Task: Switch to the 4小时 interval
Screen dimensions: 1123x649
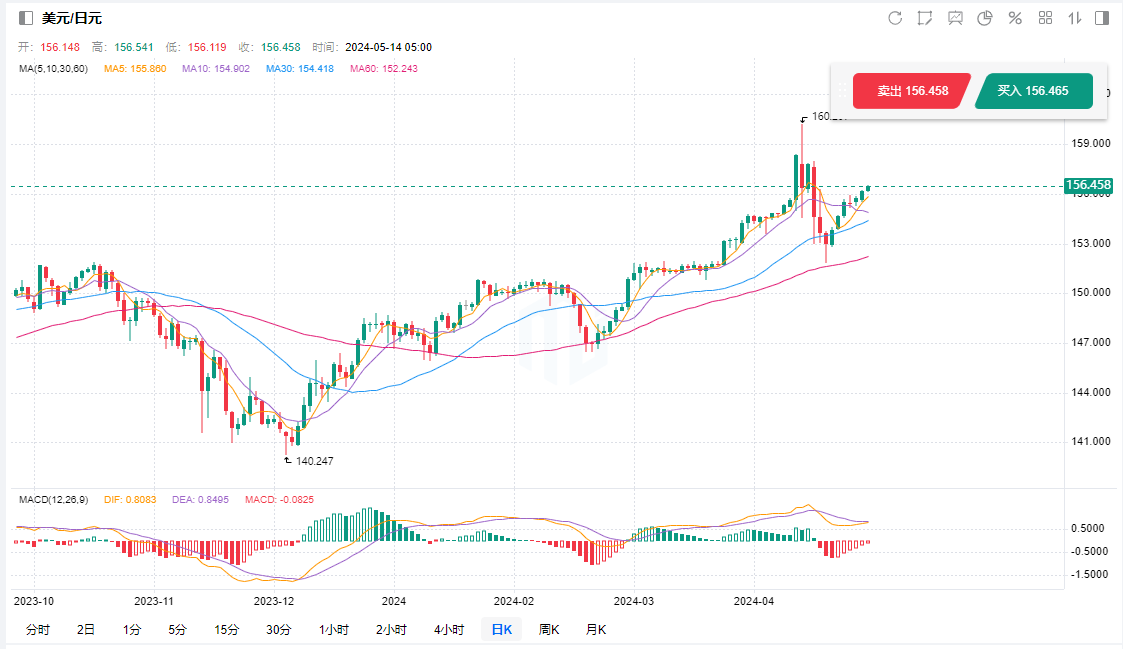Action: coord(449,629)
